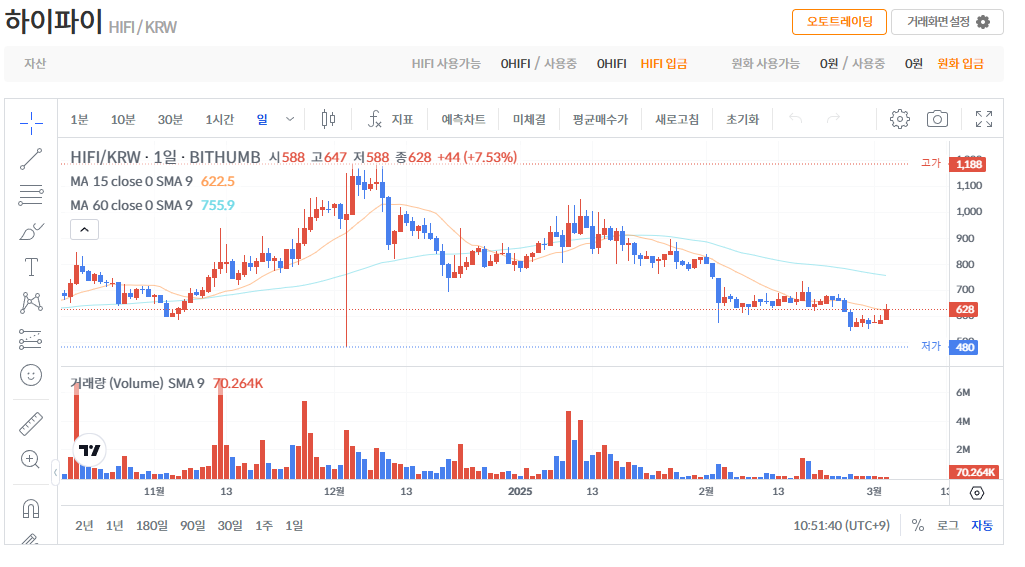This screenshot has width=1025, height=567.
Task: Select the 1시간 interval
Action: click(220, 120)
